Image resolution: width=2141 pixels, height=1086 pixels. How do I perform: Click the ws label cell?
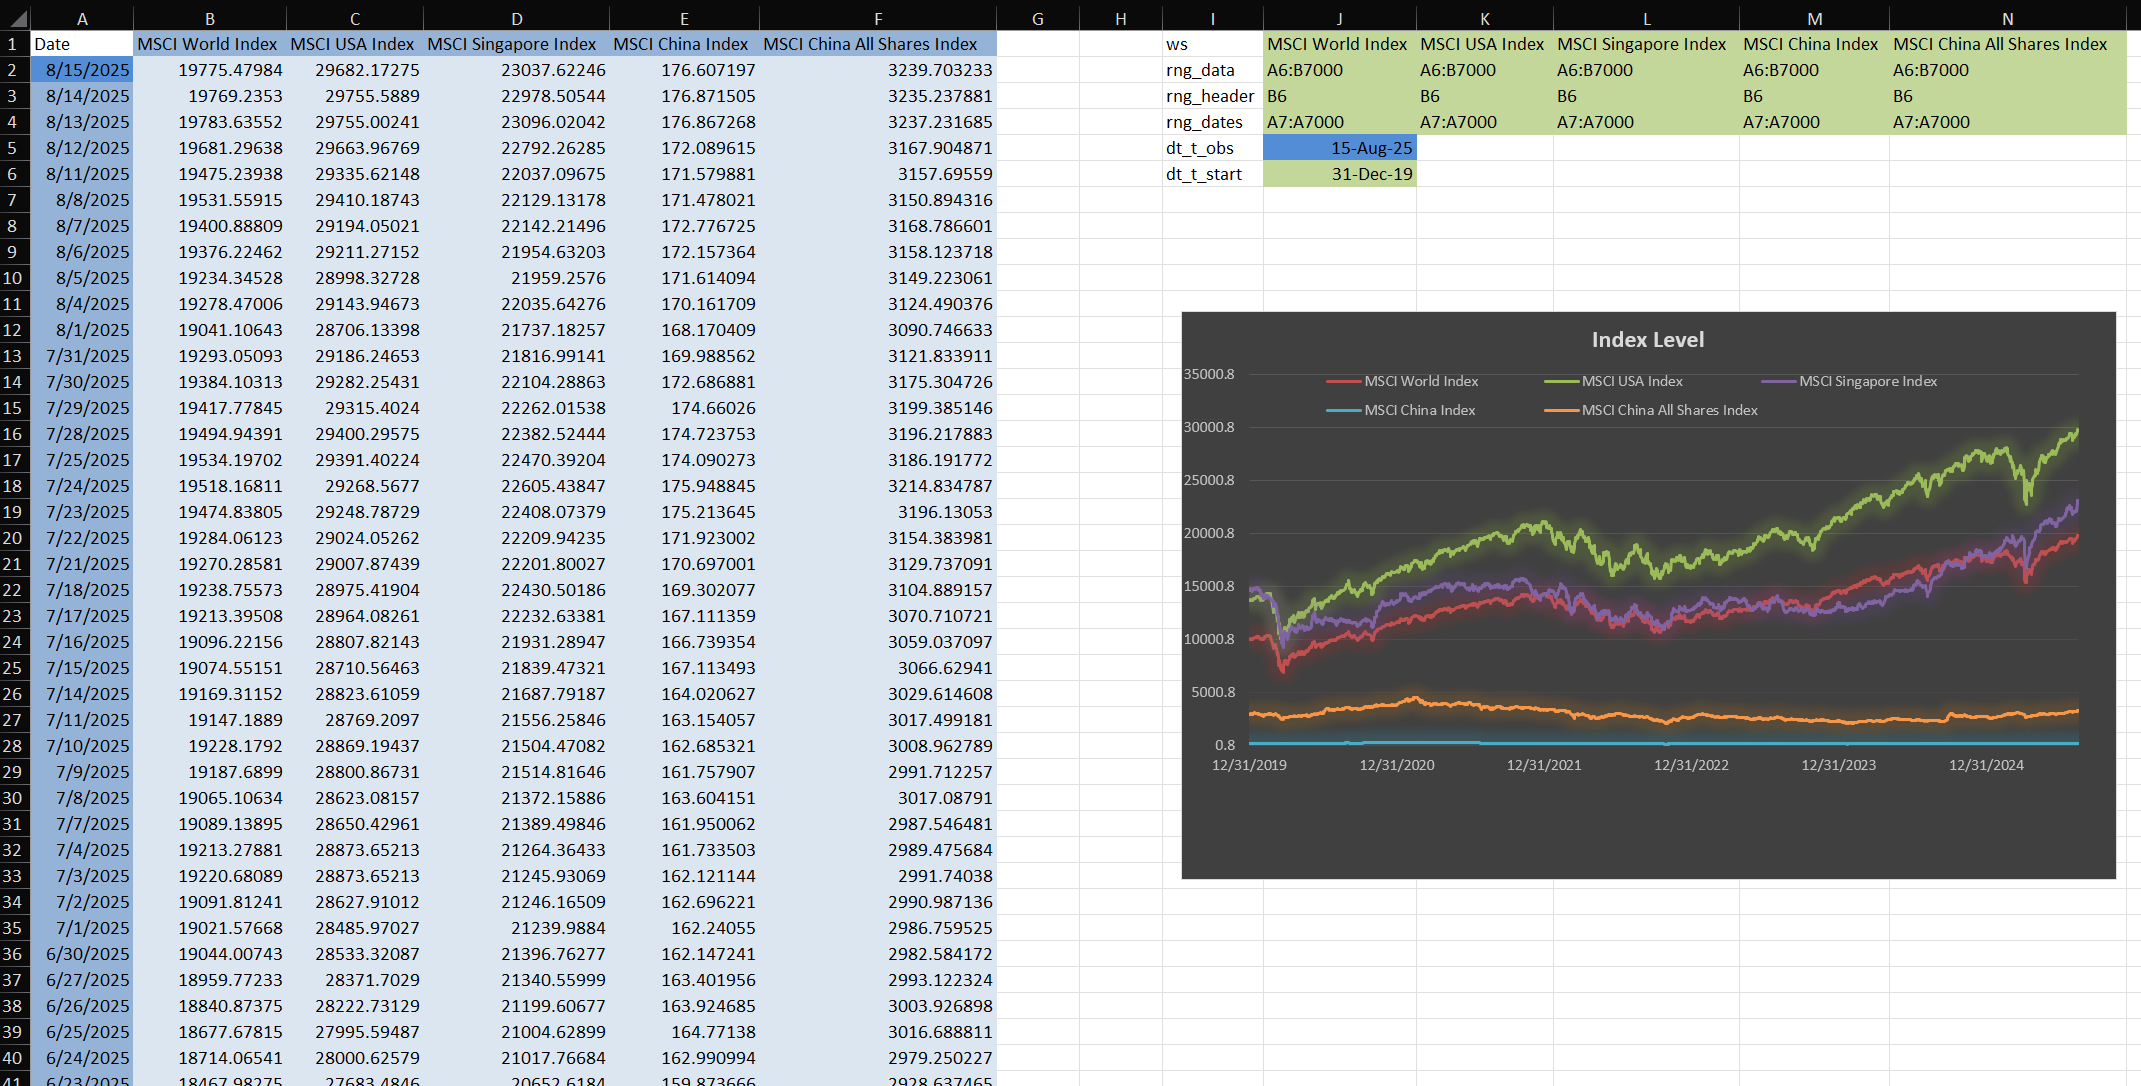1213,44
